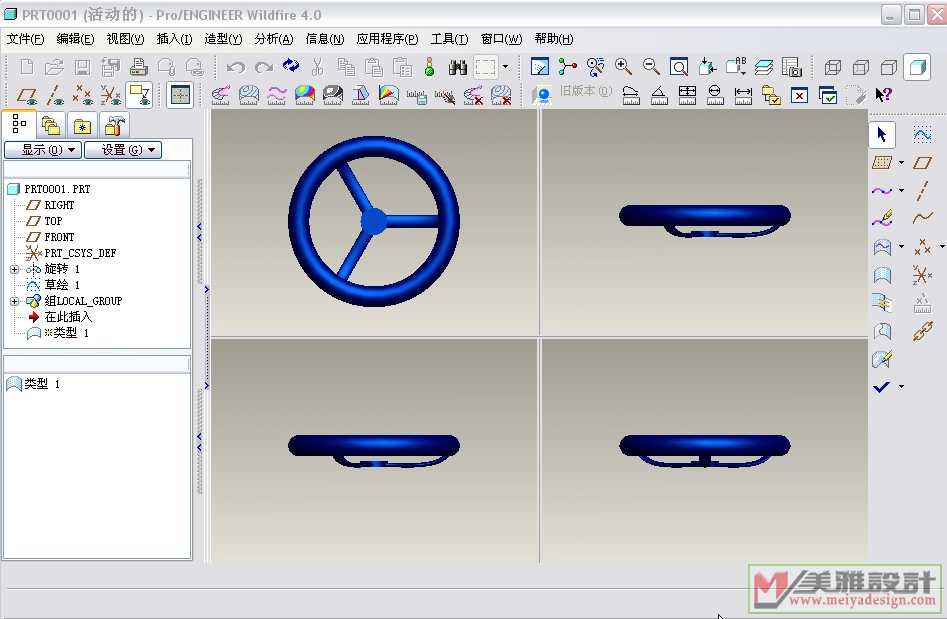Click the Zoom In magnifier icon
Image resolution: width=947 pixels, height=619 pixels.
[623, 66]
